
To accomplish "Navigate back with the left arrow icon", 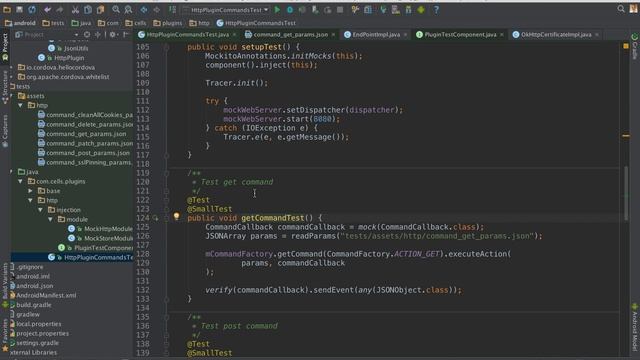I will pyautogui.click(x=144, y=9).
